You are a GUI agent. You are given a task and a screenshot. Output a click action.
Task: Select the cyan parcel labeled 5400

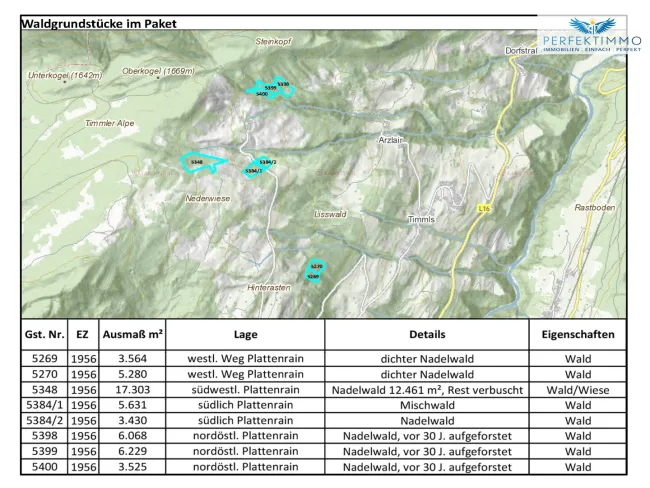tap(262, 94)
